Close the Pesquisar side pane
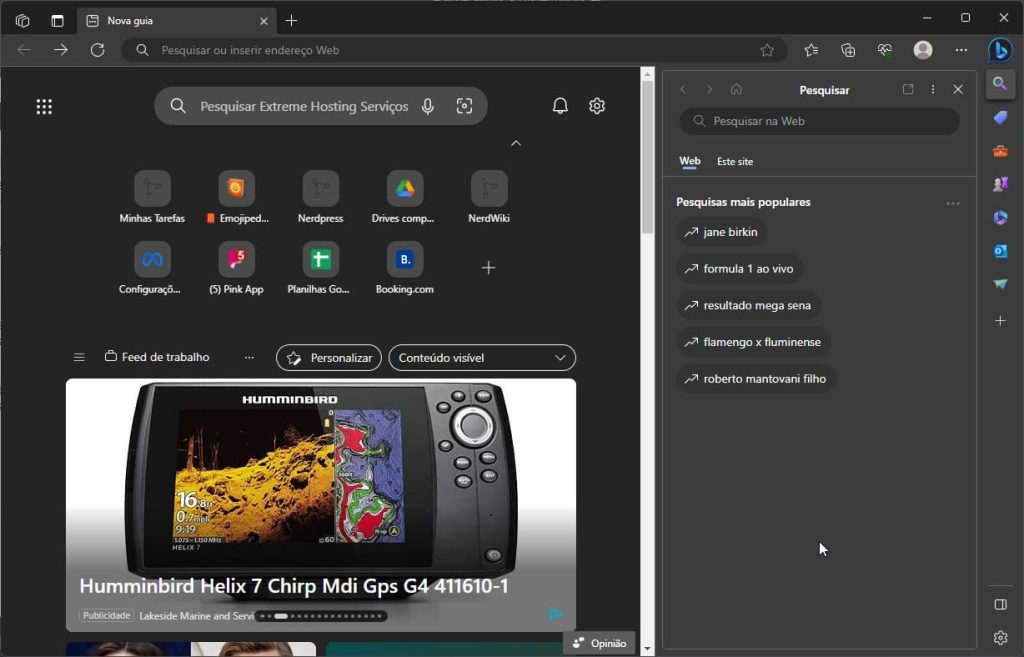The width and height of the screenshot is (1024, 657). pos(958,89)
